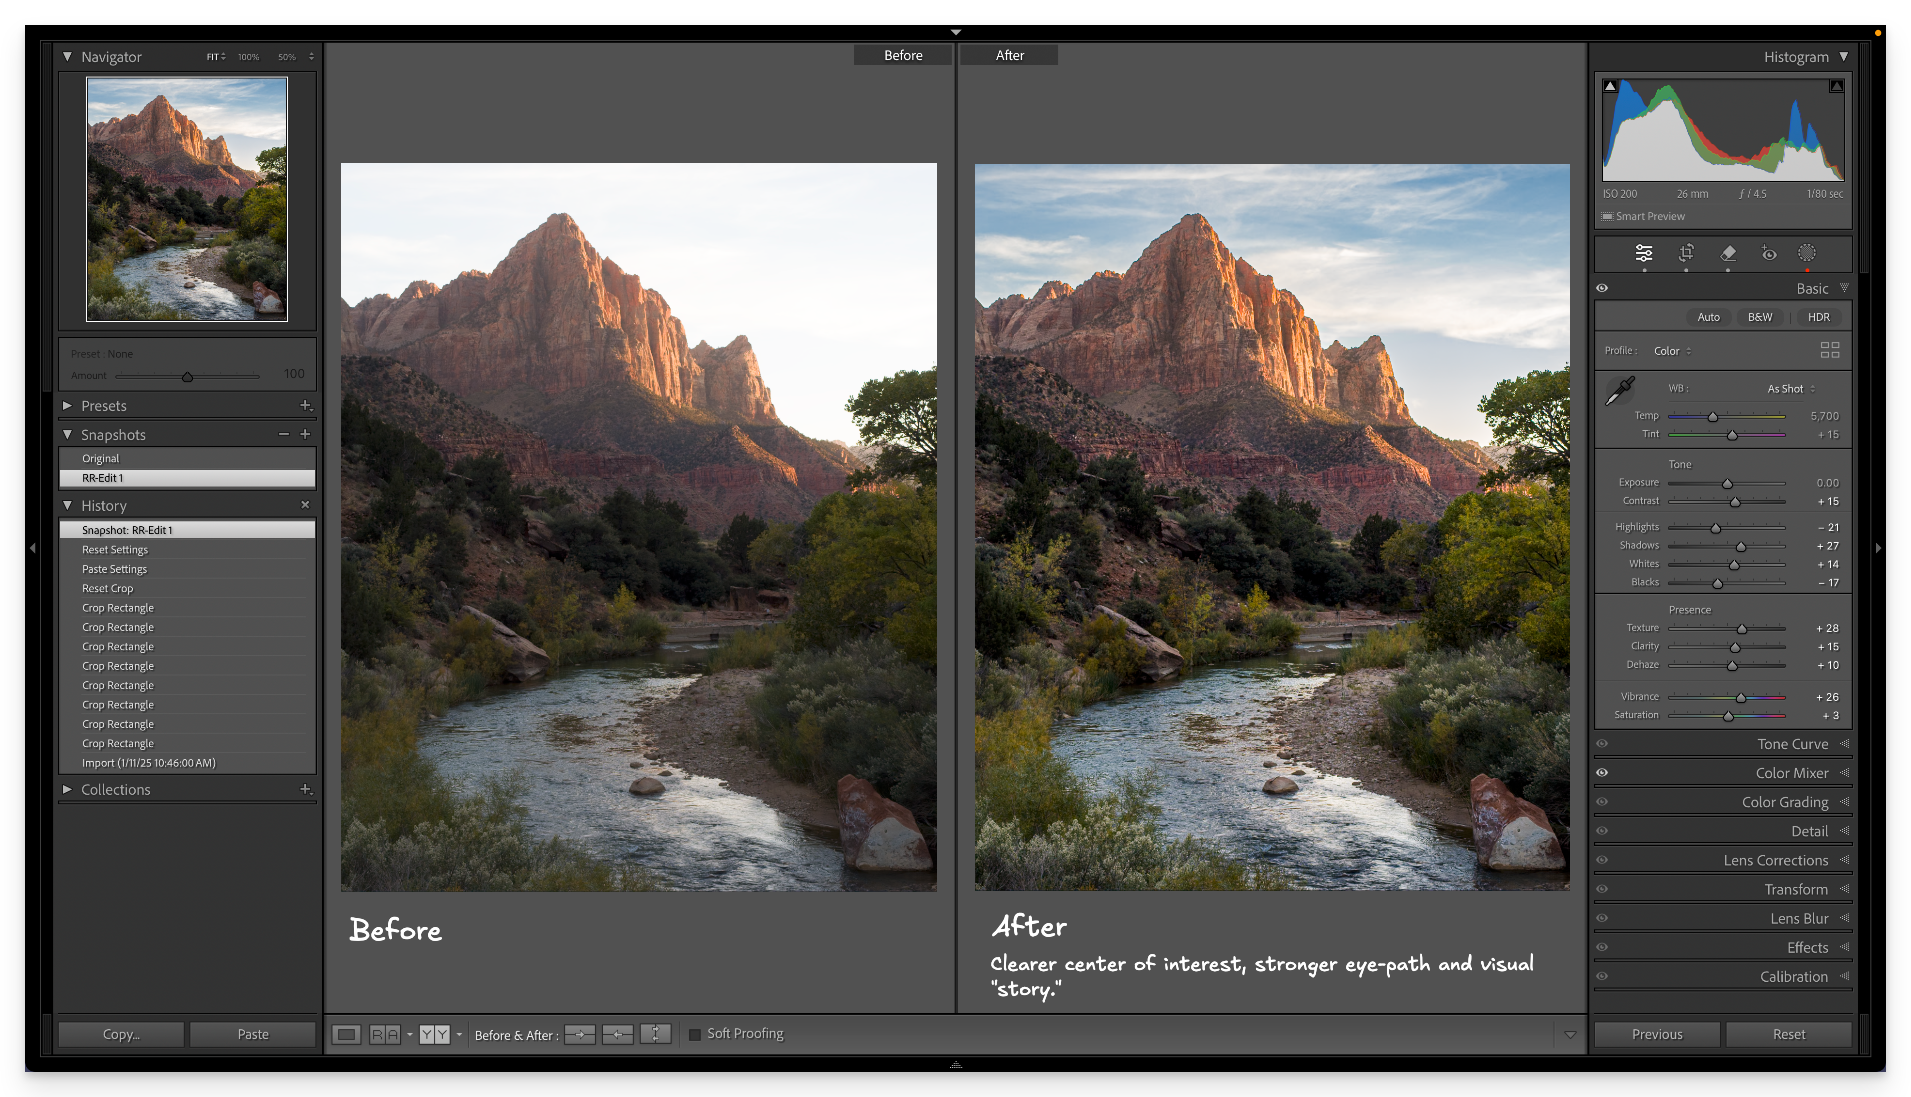Toggle Basic panel visibility eye
1911x1097 pixels.
1602,288
